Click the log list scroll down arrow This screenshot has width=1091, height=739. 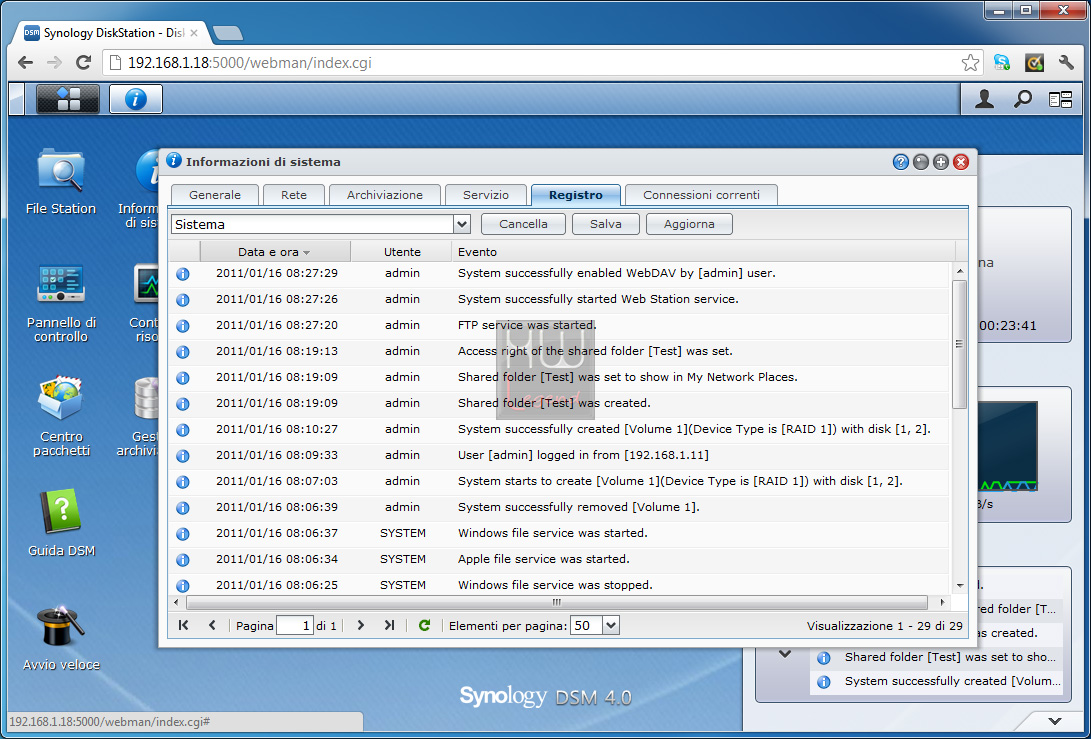point(960,586)
